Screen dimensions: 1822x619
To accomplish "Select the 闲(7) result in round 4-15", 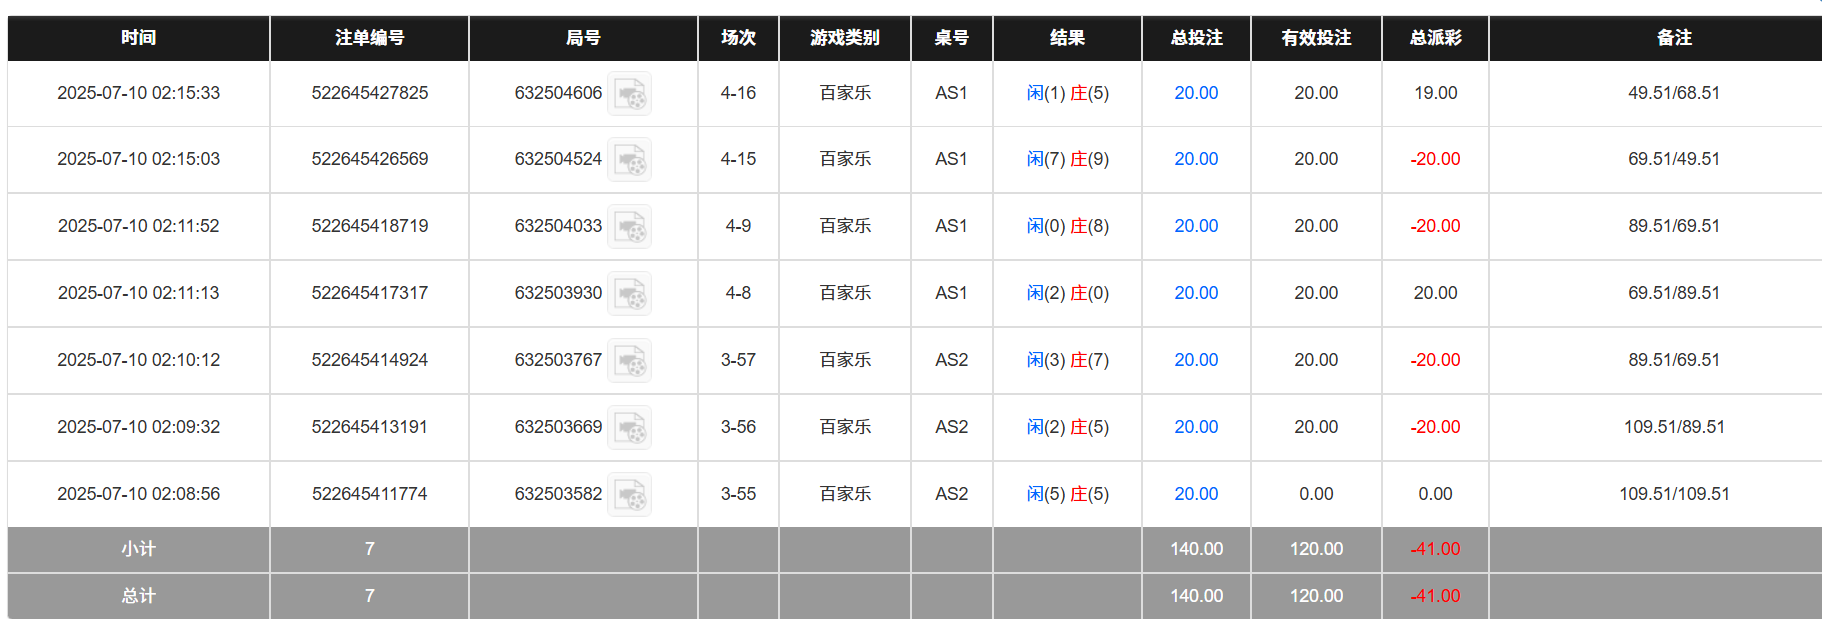I will coord(1040,159).
